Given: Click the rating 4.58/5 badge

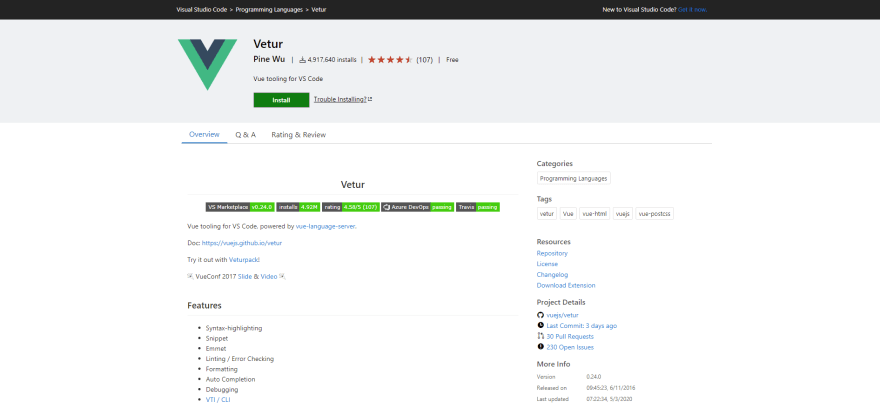Looking at the screenshot, I should coord(351,207).
